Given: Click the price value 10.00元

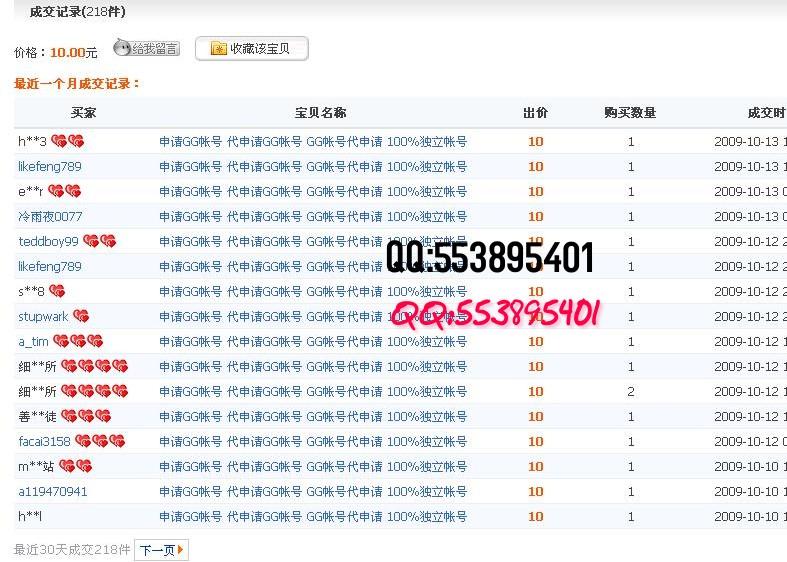Looking at the screenshot, I should pyautogui.click(x=74, y=52).
